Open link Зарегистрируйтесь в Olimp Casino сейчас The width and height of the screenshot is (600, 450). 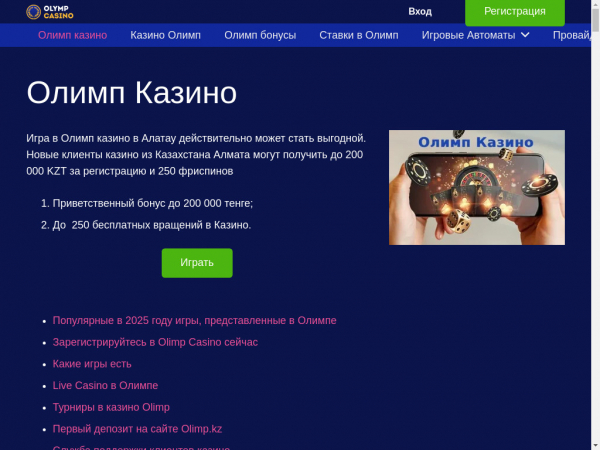pos(155,342)
